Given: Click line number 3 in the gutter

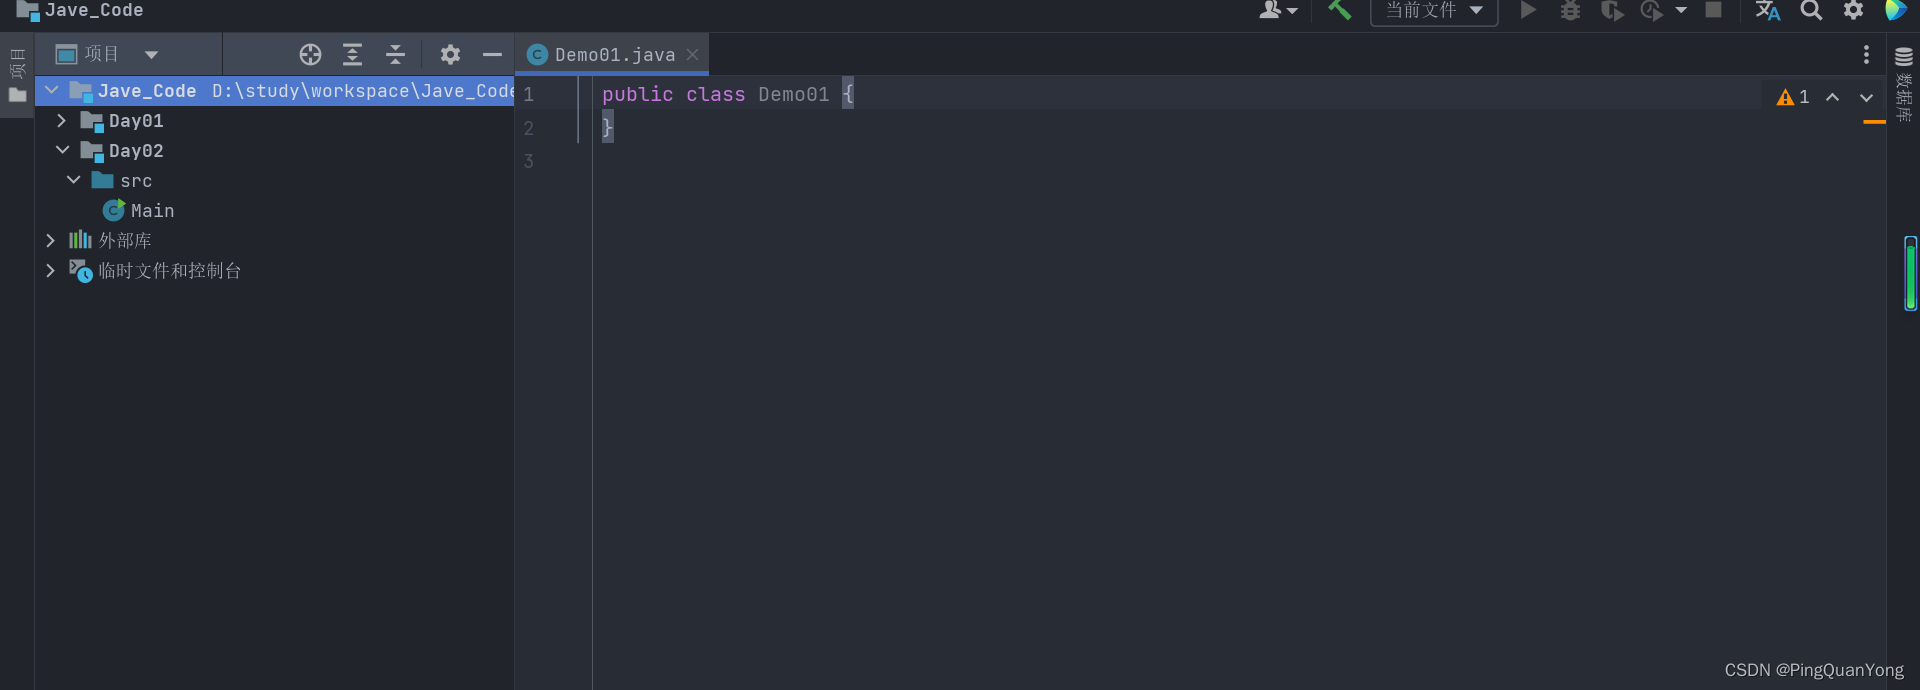Looking at the screenshot, I should tap(529, 161).
